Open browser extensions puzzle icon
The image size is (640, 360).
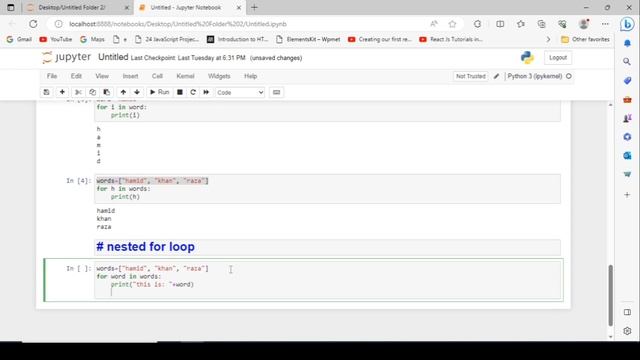click(478, 24)
